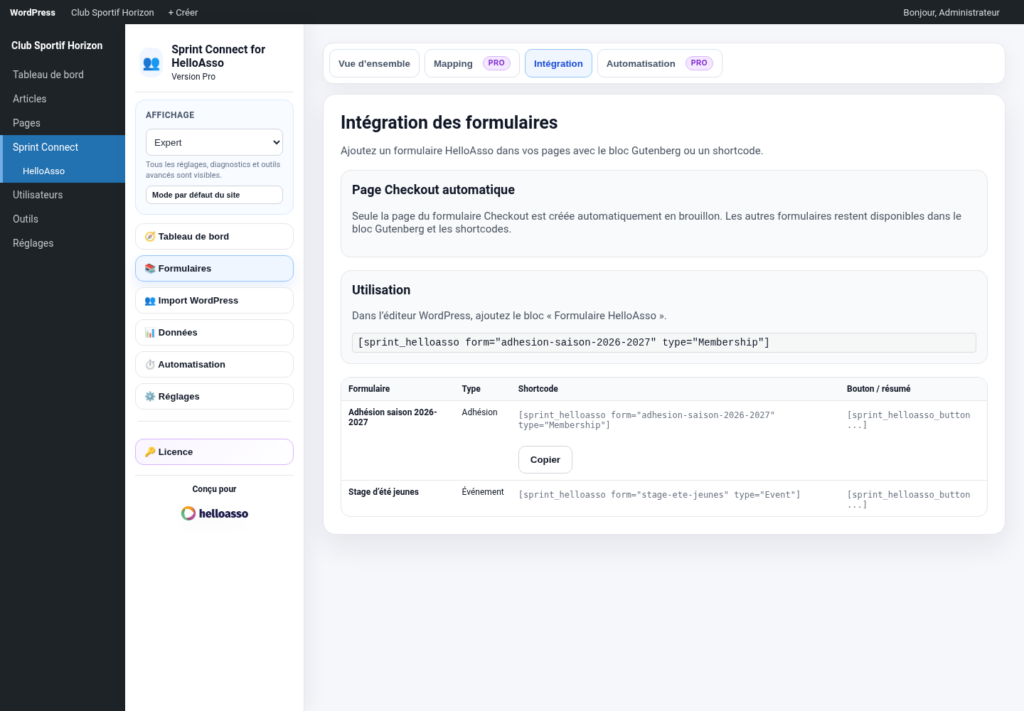Open the HelloAsso submenu item
Viewport: 1024px width, 711px height.
point(62,171)
